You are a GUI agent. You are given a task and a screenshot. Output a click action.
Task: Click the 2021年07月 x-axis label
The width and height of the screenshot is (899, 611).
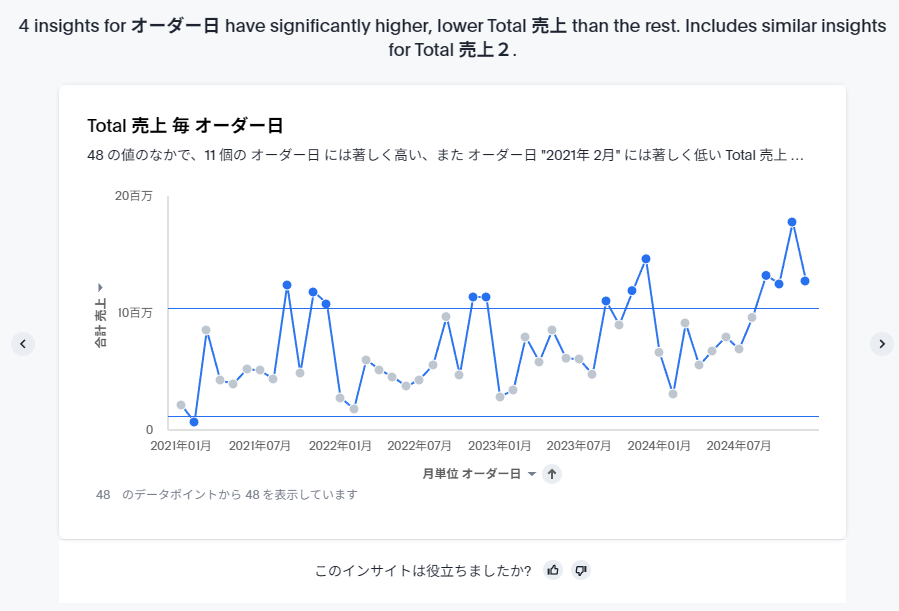pyautogui.click(x=262, y=446)
